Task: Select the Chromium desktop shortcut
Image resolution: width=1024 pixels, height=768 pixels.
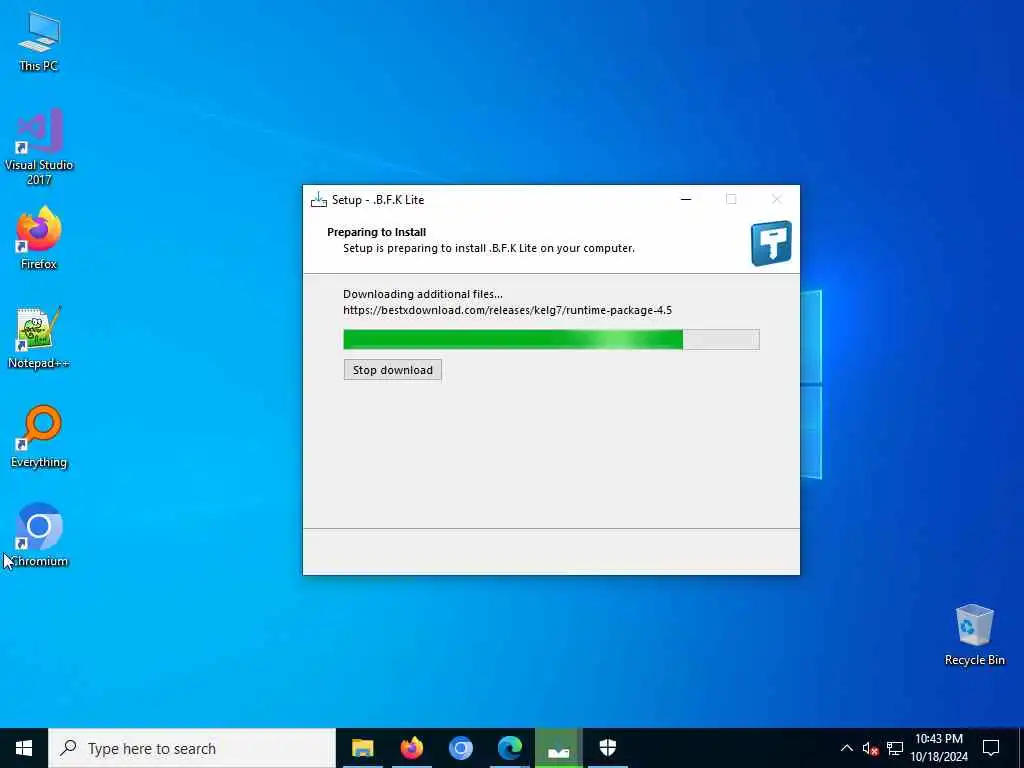Action: tap(39, 535)
